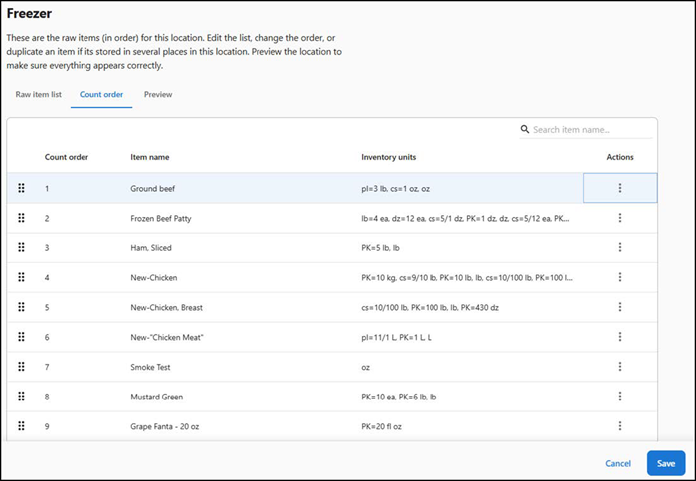Click drag handle for Mustard Green row
The width and height of the screenshot is (696, 481).
tap(21, 396)
